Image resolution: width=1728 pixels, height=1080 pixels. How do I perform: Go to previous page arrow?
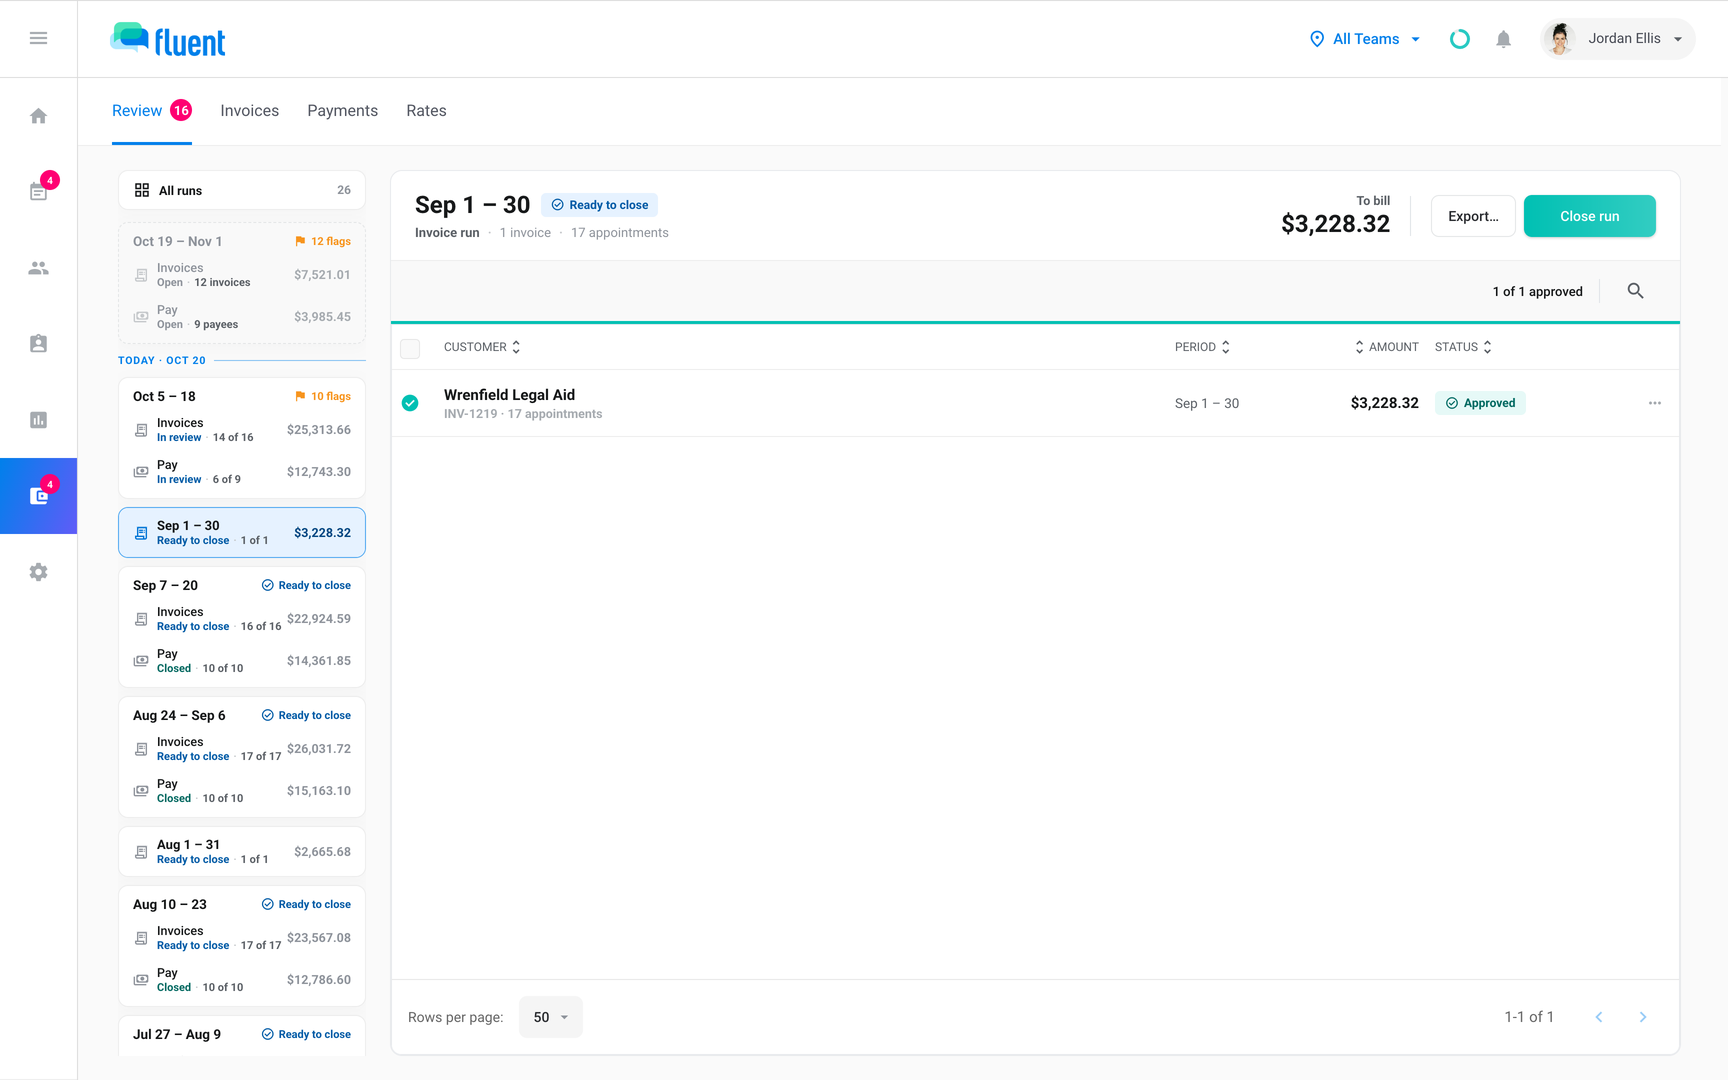coord(1599,1017)
